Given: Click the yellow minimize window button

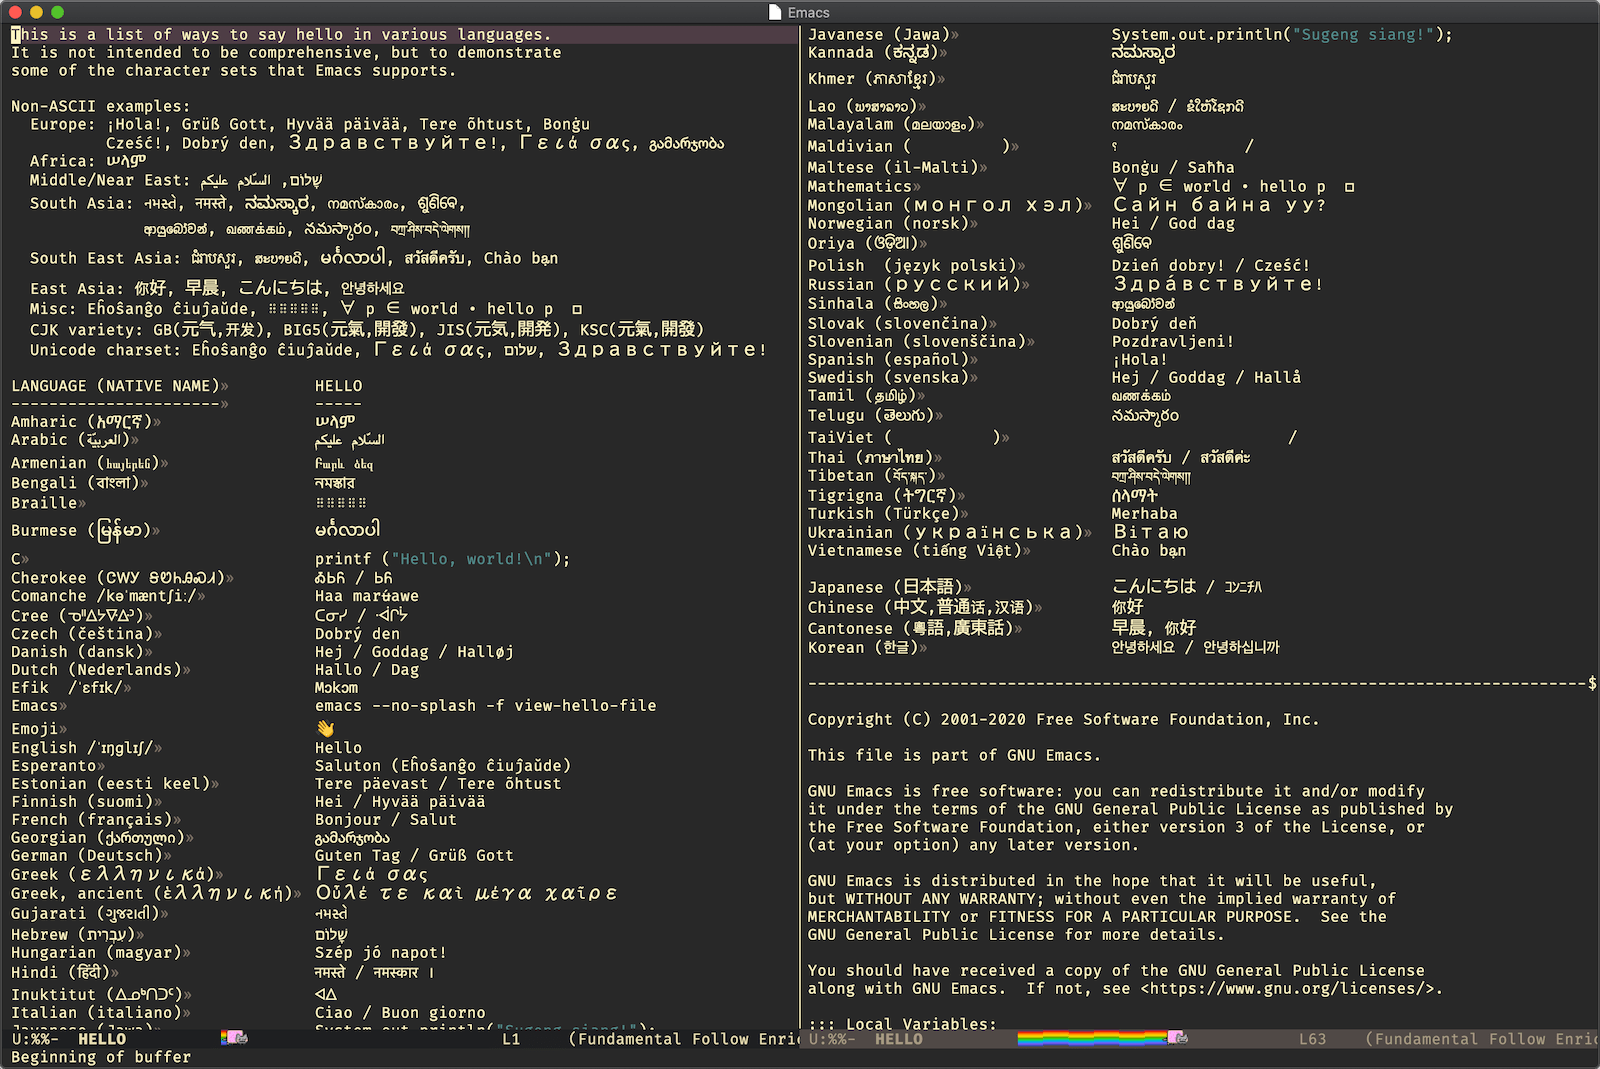Looking at the screenshot, I should (37, 12).
